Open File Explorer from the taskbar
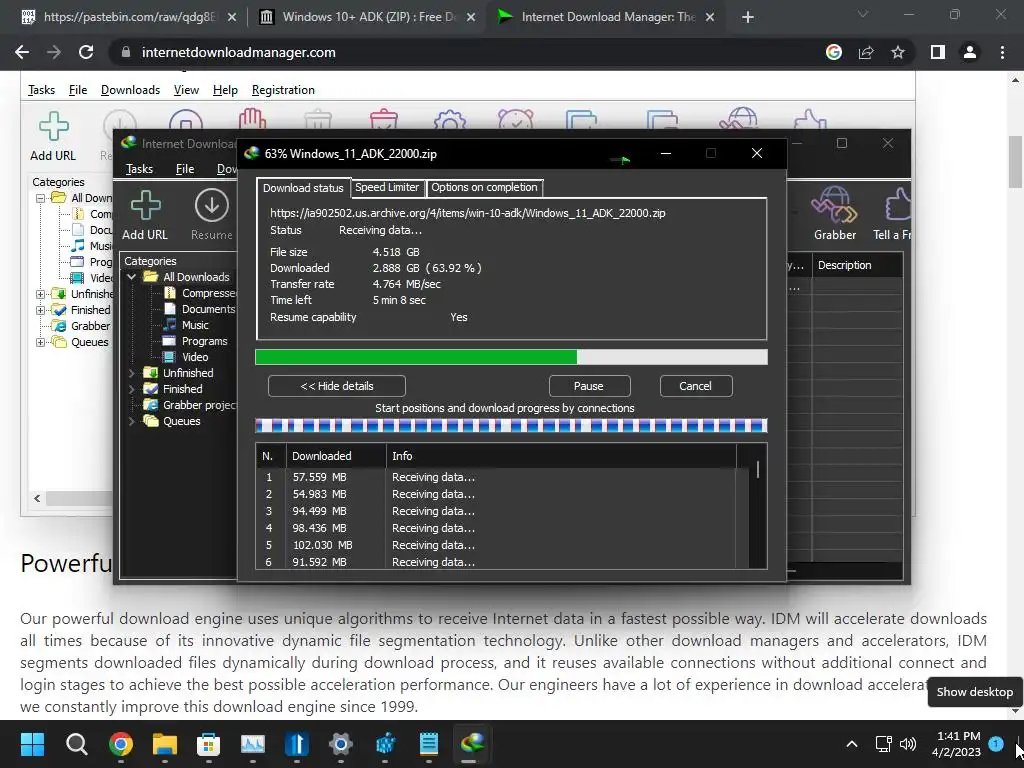The image size is (1024, 768). coord(165,744)
